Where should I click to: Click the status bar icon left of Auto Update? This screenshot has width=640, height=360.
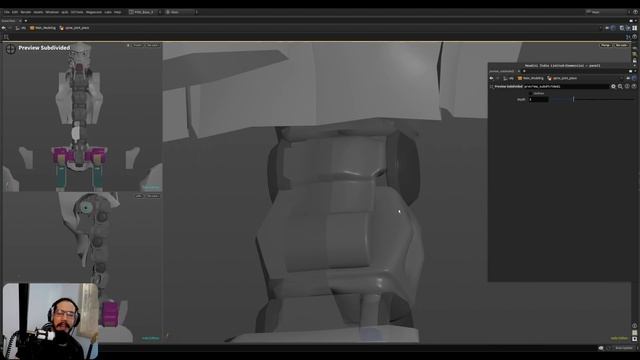tap(609, 348)
